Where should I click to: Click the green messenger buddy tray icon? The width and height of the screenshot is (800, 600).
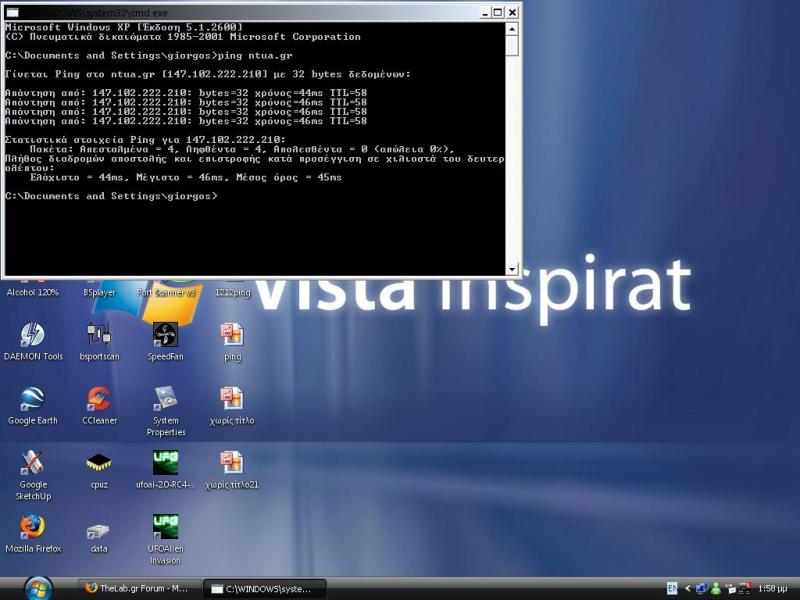coord(716,589)
